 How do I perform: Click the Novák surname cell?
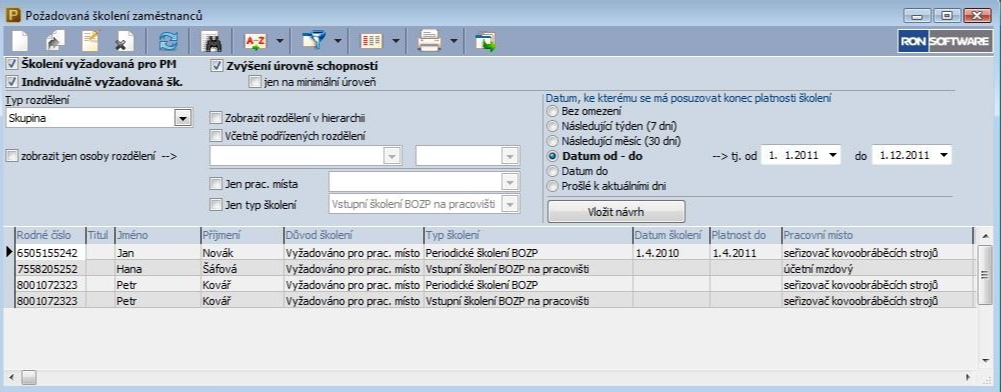(241, 253)
